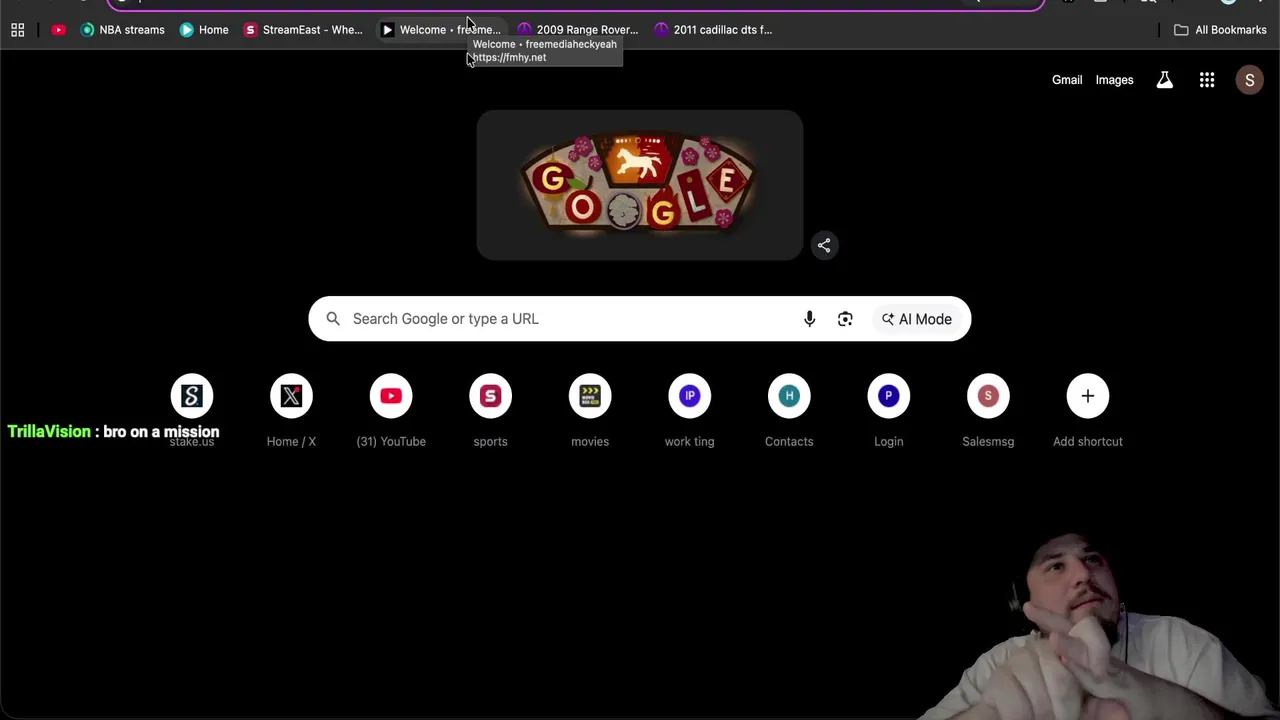Open the Google apps grid launcher
This screenshot has height=720, width=1280.
1207,80
